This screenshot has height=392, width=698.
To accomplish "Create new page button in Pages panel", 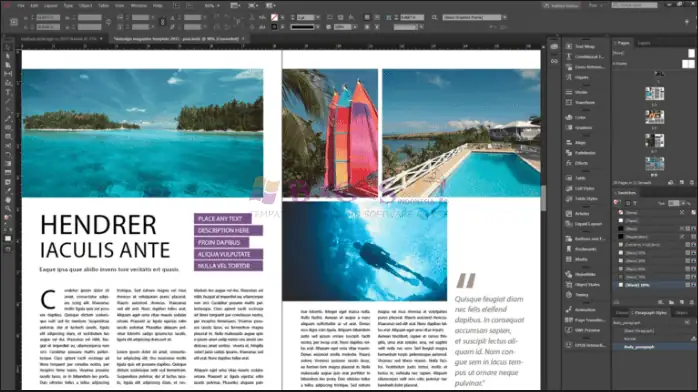I will pyautogui.click(x=682, y=182).
